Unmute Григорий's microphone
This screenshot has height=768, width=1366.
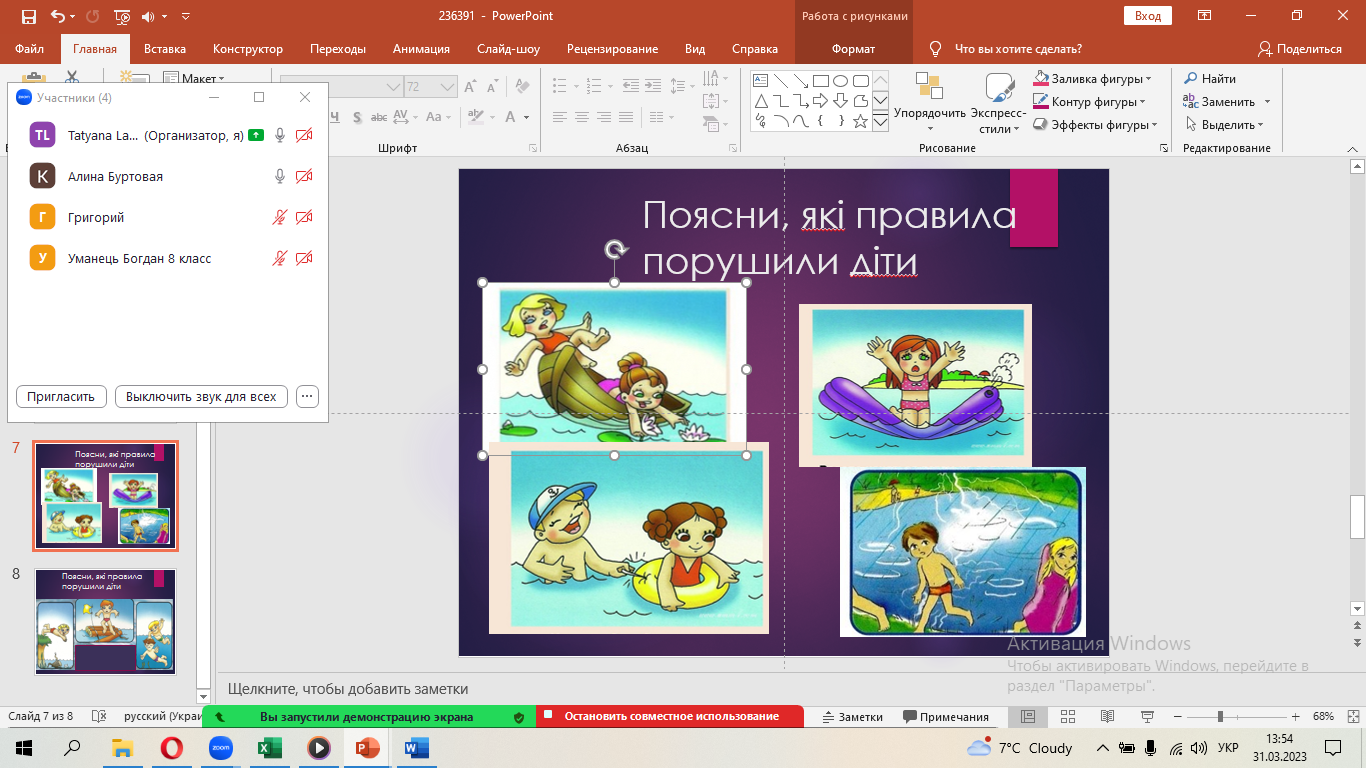[281, 217]
